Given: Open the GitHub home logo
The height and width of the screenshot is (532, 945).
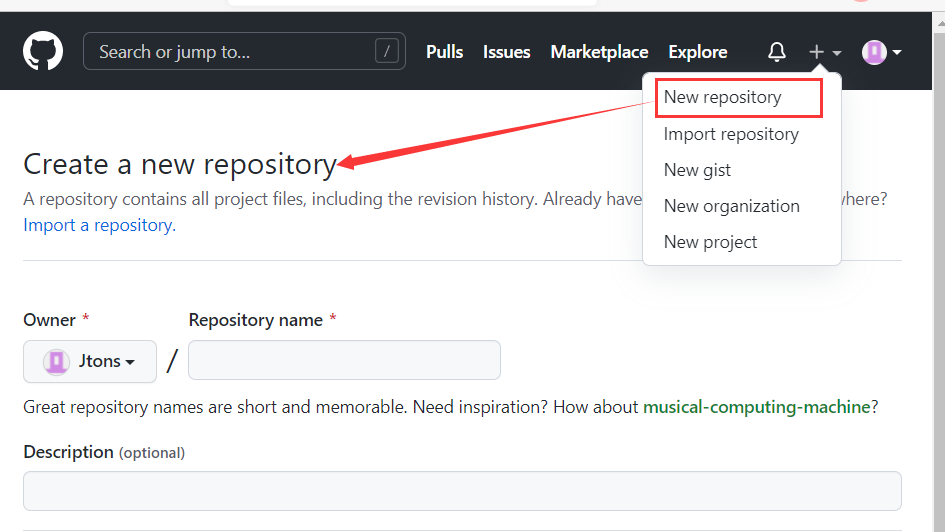Looking at the screenshot, I should (x=43, y=51).
